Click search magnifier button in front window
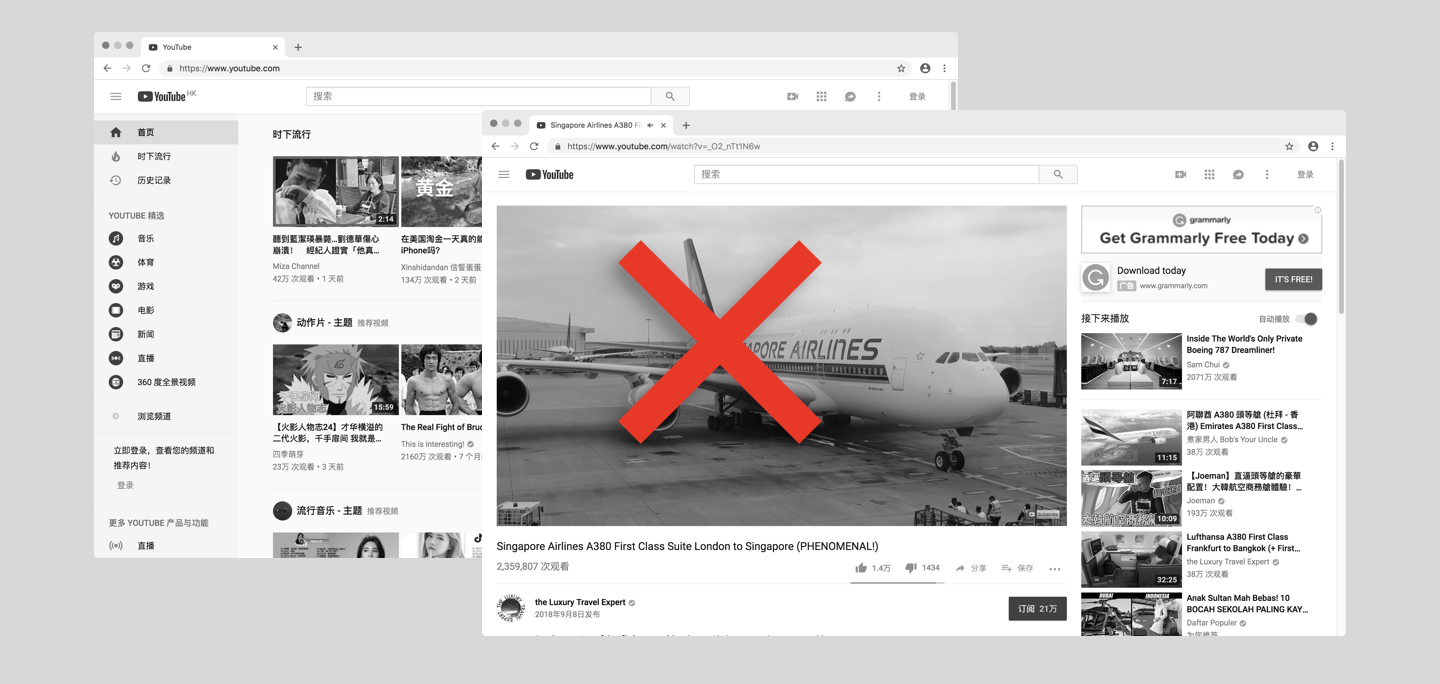Image resolution: width=1440 pixels, height=684 pixels. [x=1058, y=174]
